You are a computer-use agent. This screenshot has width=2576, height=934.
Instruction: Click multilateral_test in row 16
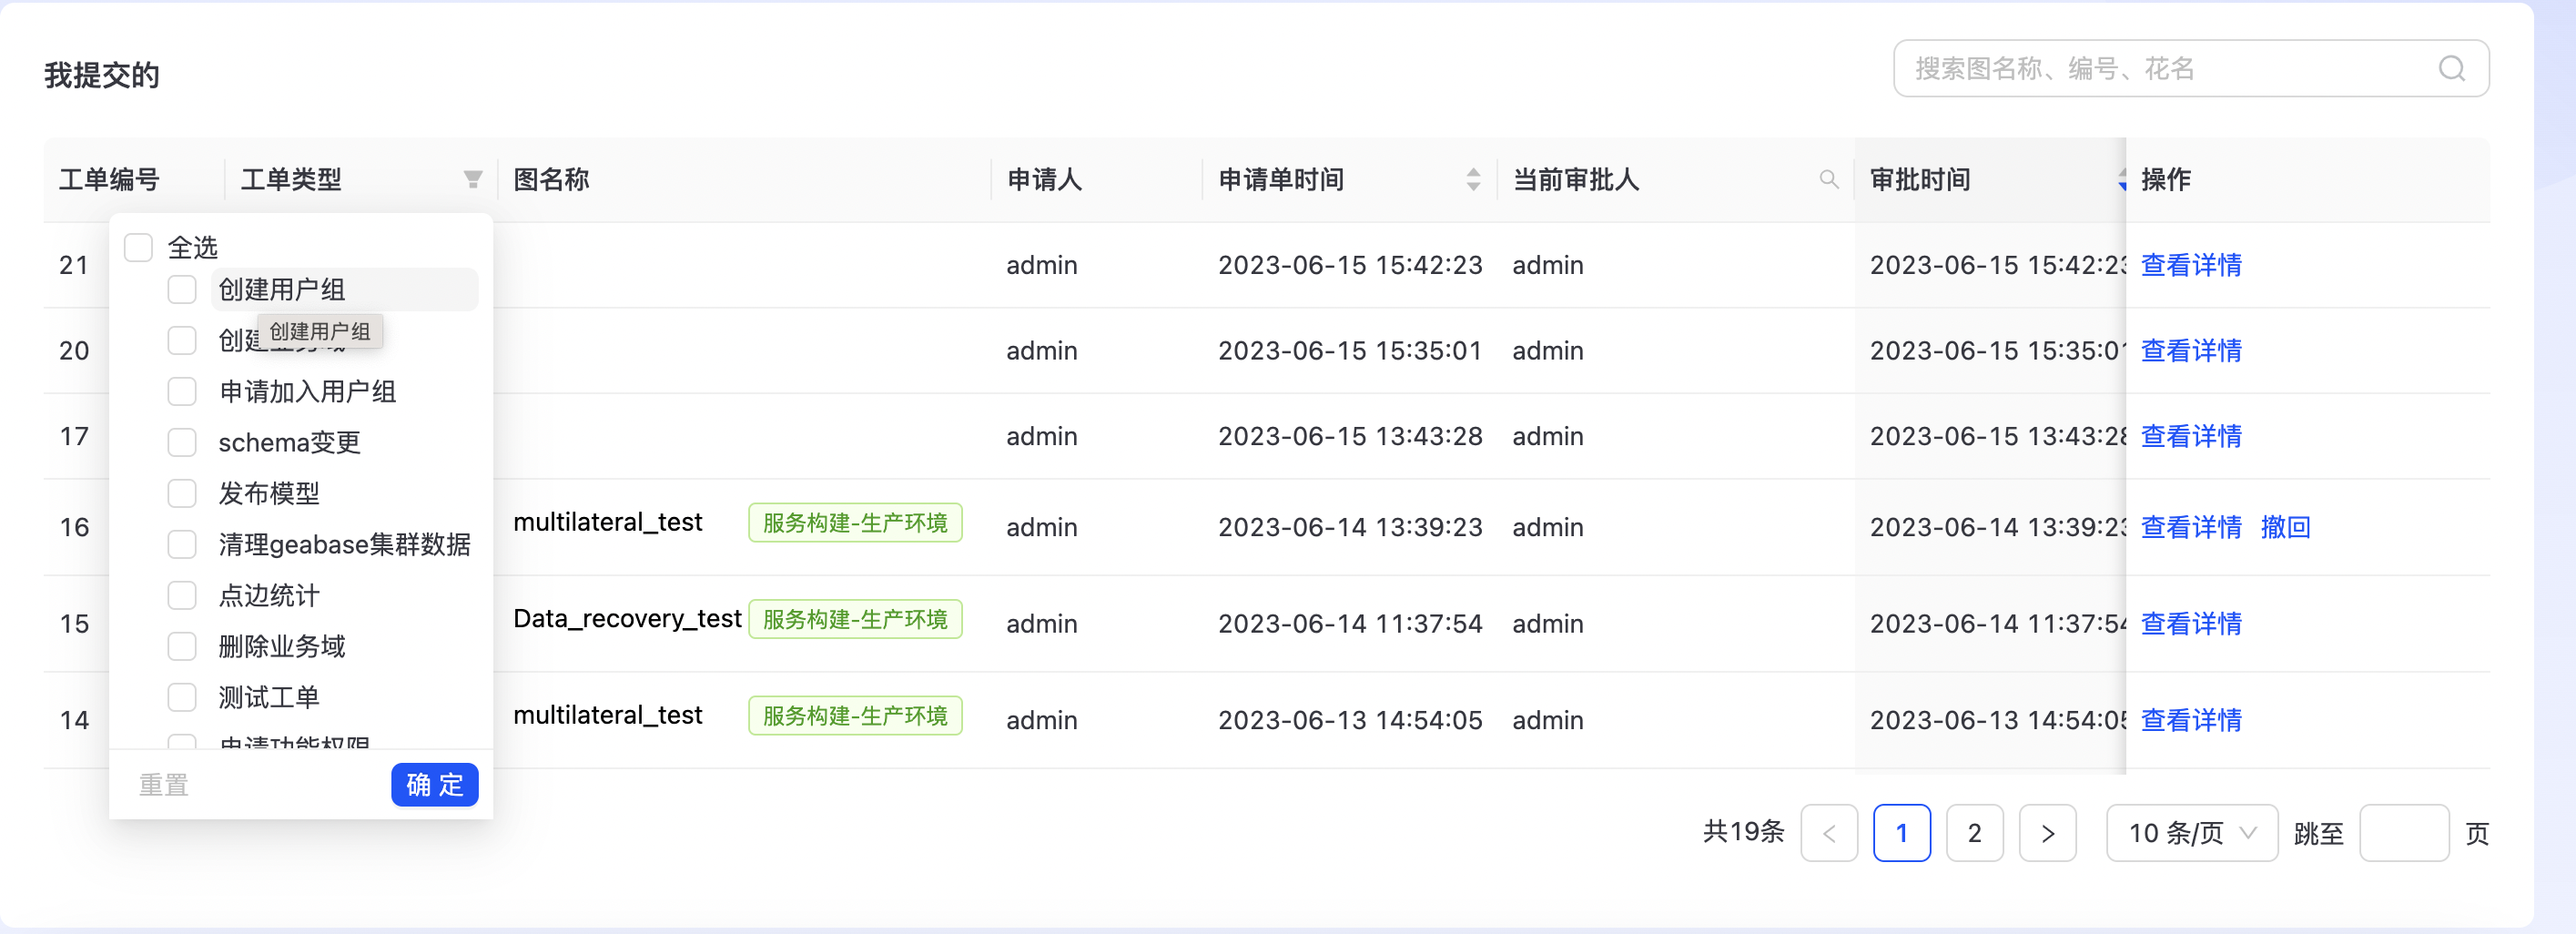click(607, 522)
